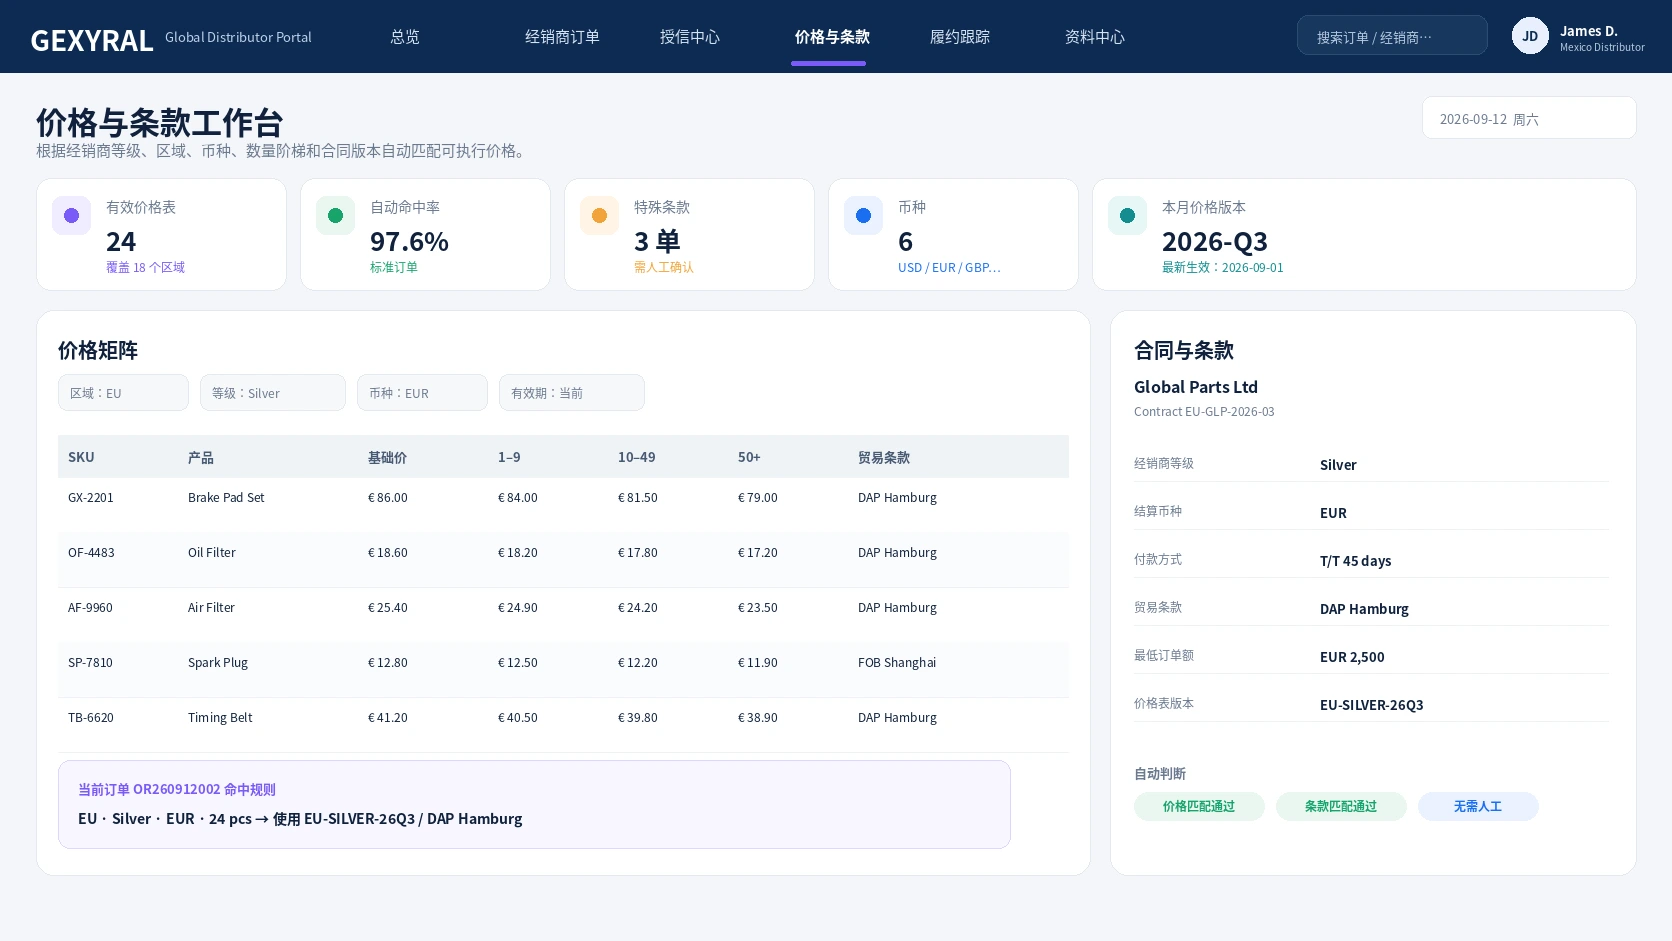Screen dimensions: 1672x941
Task: Click the 条款匹配通过 badge
Action: [1341, 806]
